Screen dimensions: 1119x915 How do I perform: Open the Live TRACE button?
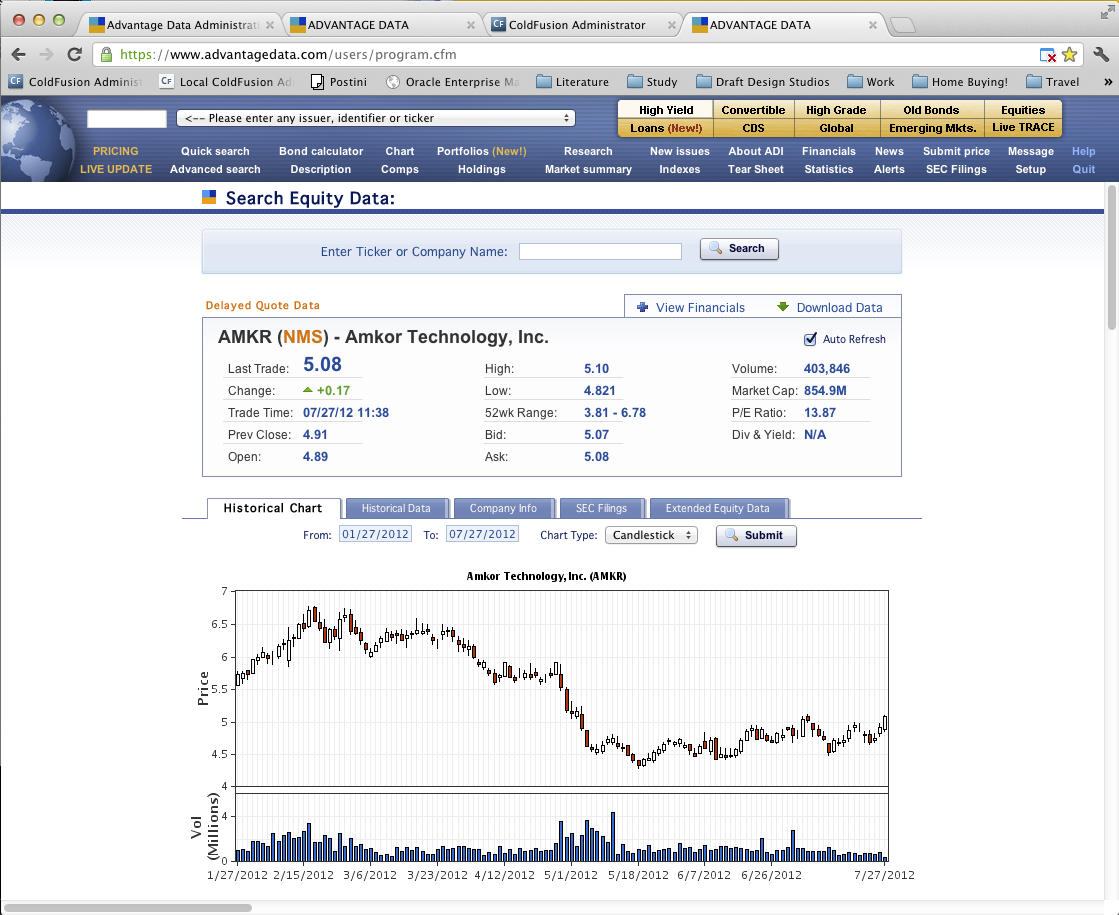click(x=1023, y=127)
